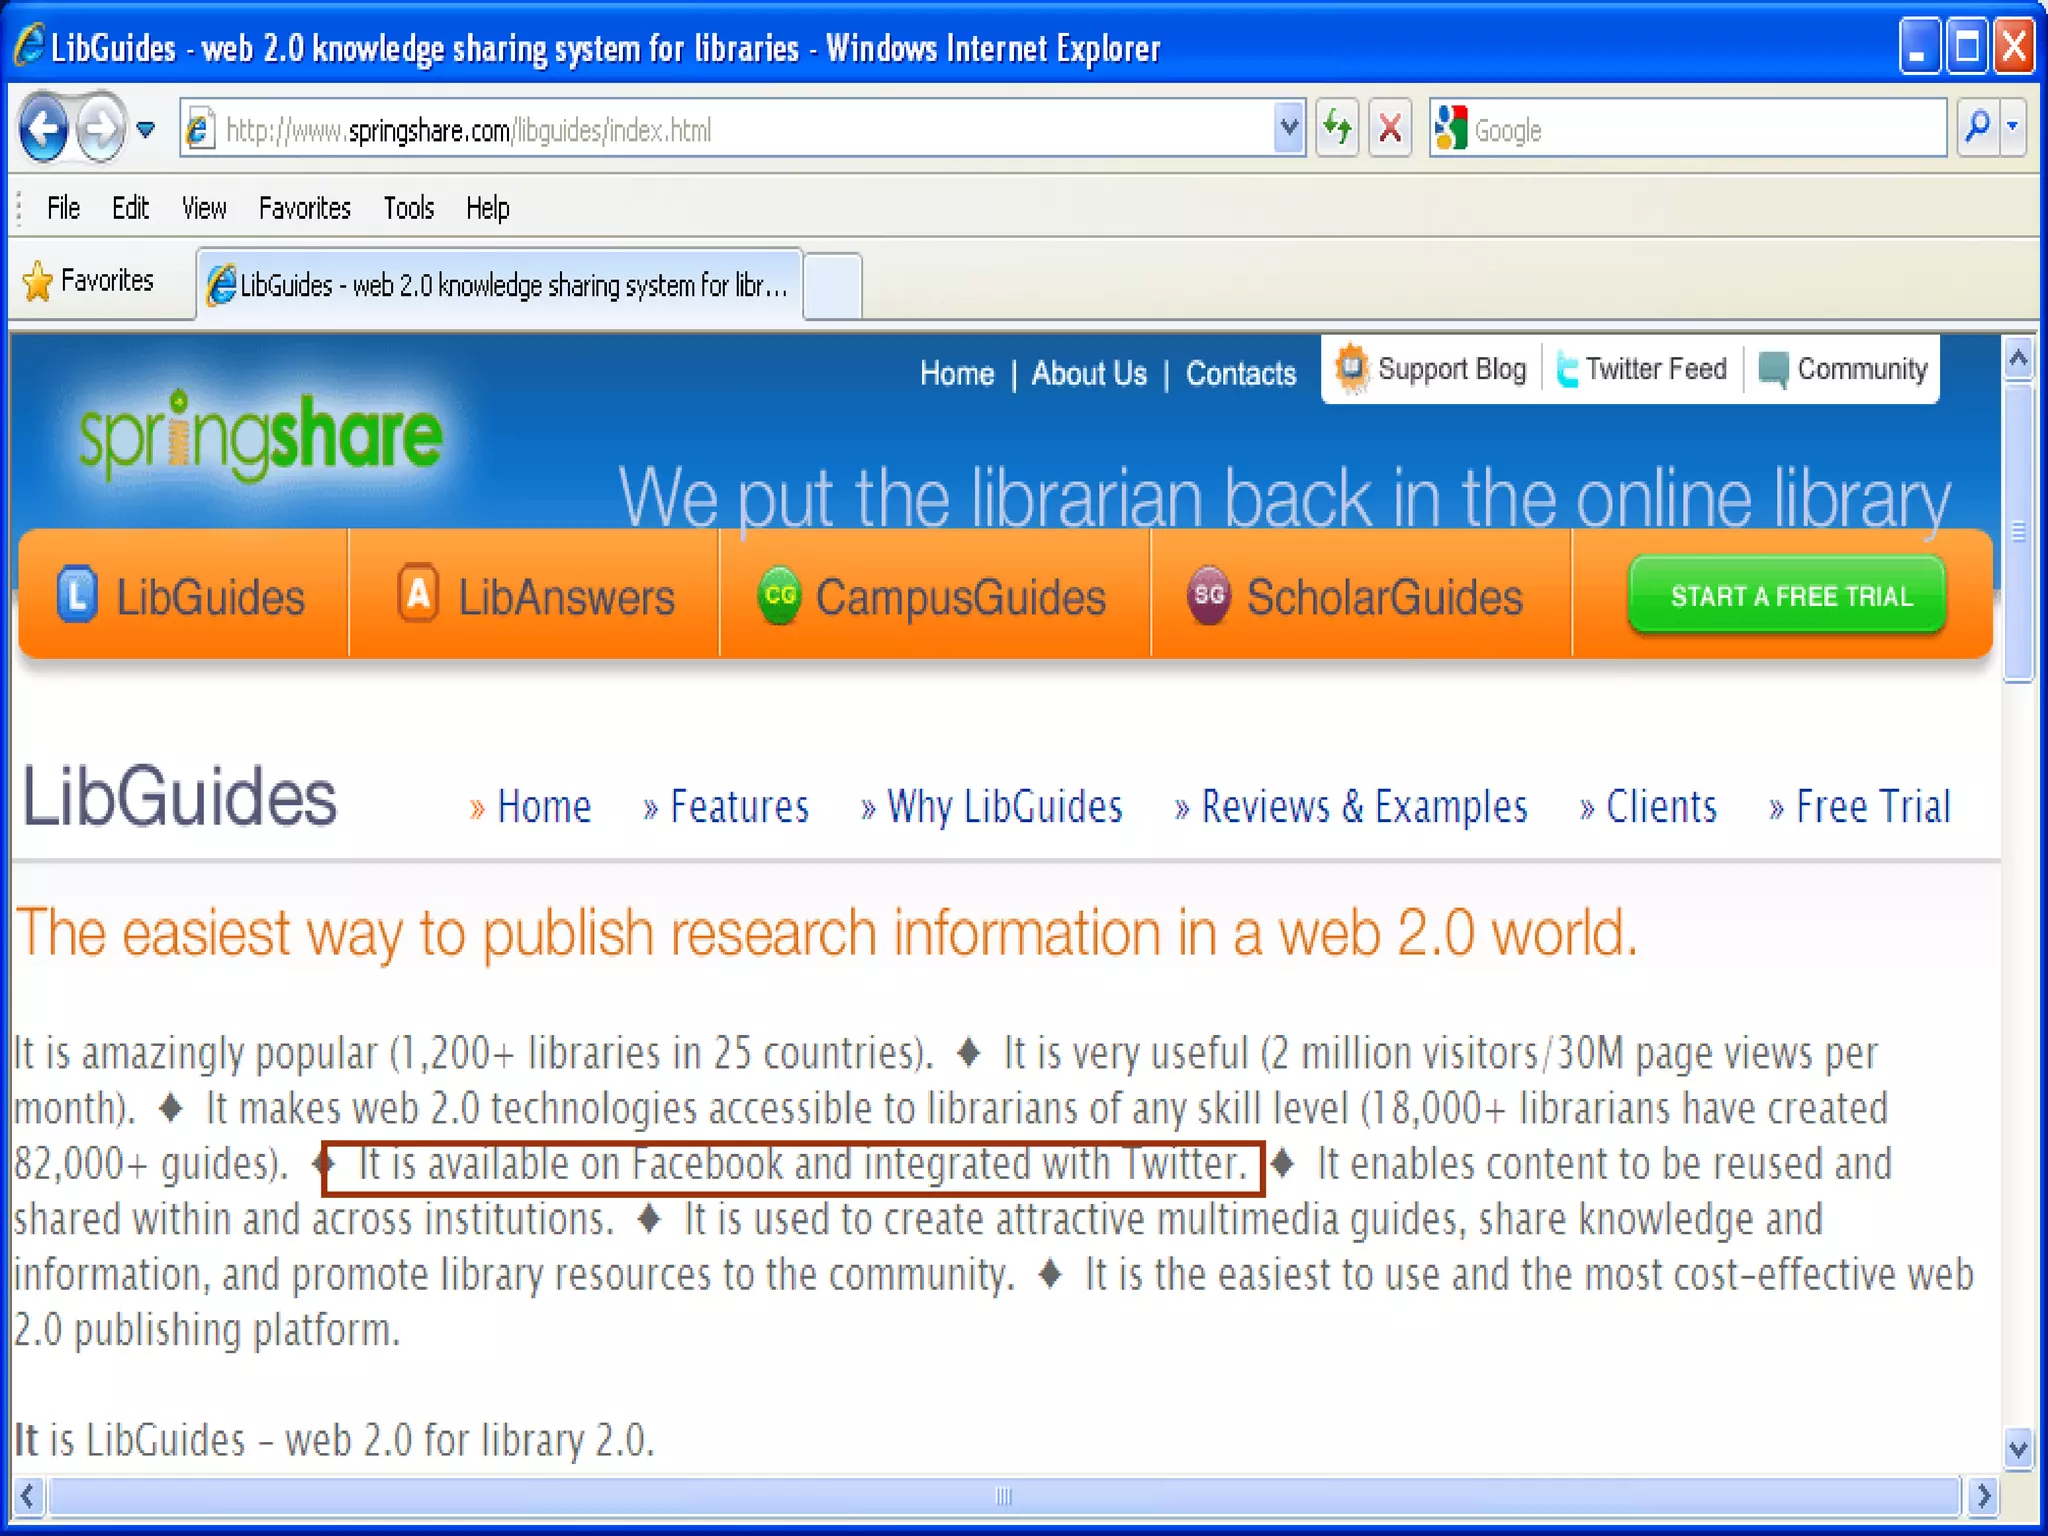This screenshot has height=1536, width=2048.
Task: Open the Reviews & Examples link
Action: coord(1362,807)
